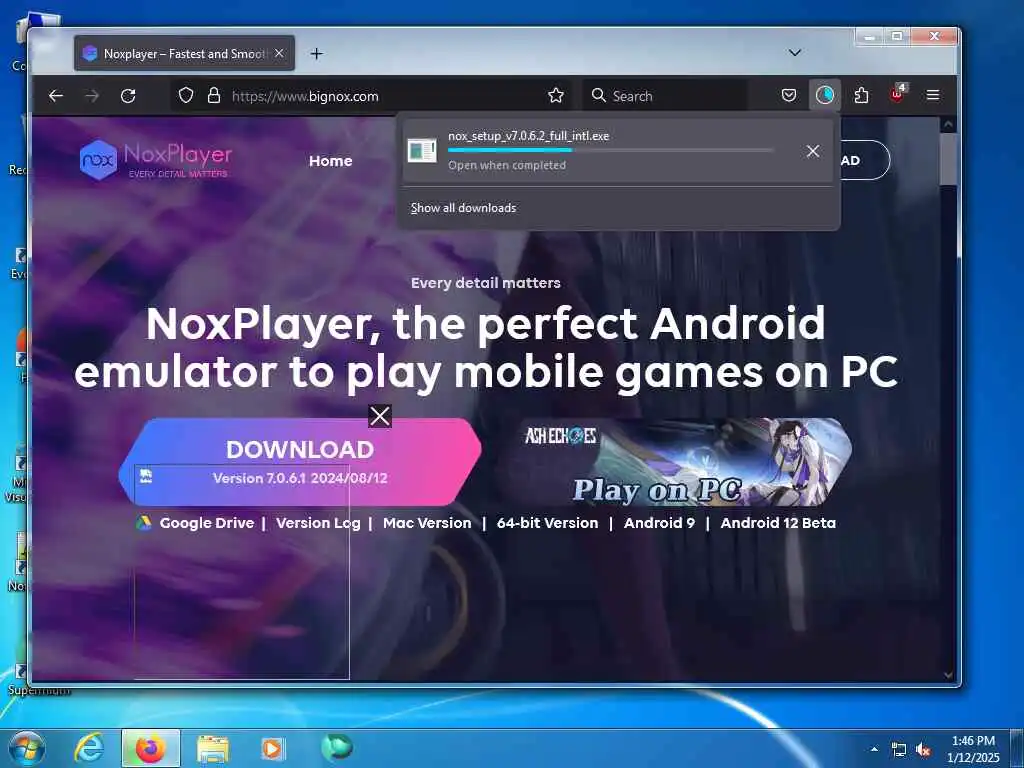The height and width of the screenshot is (768, 1024).
Task: Open the muted volume tray icon
Action: click(923, 750)
